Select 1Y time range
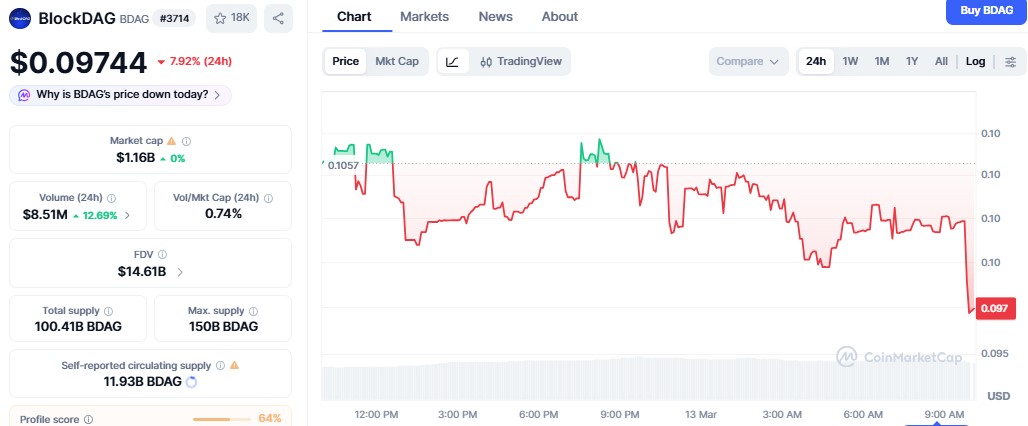Viewport: 1028px width, 426px height. tap(912, 62)
